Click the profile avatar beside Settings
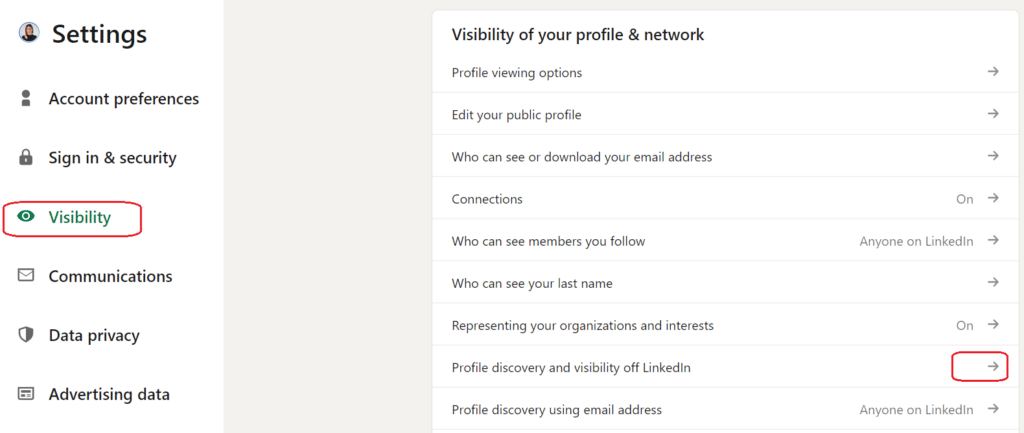The image size is (1024, 433). (29, 32)
